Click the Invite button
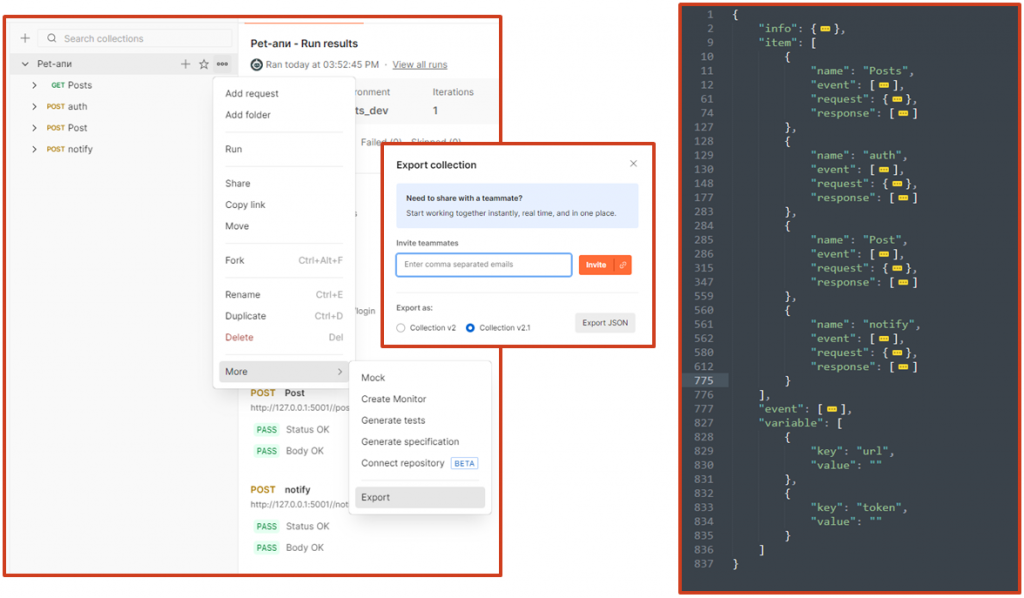This screenshot has height=598, width=1024. (x=596, y=265)
